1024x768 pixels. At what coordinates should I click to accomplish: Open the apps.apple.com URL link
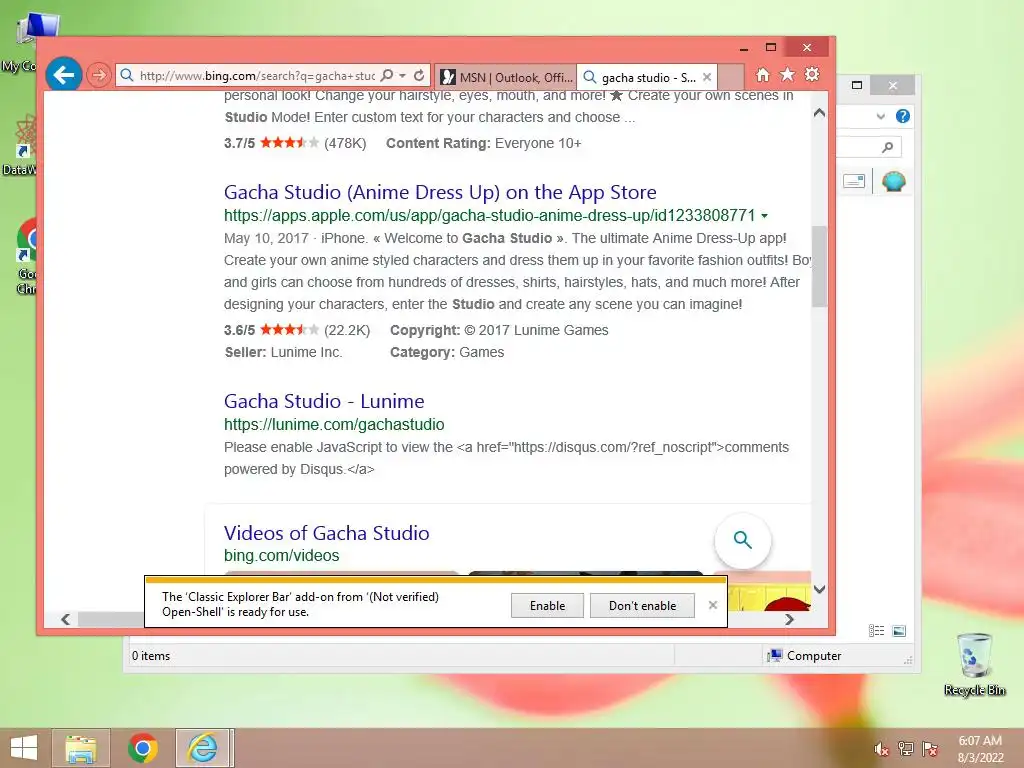pos(490,216)
